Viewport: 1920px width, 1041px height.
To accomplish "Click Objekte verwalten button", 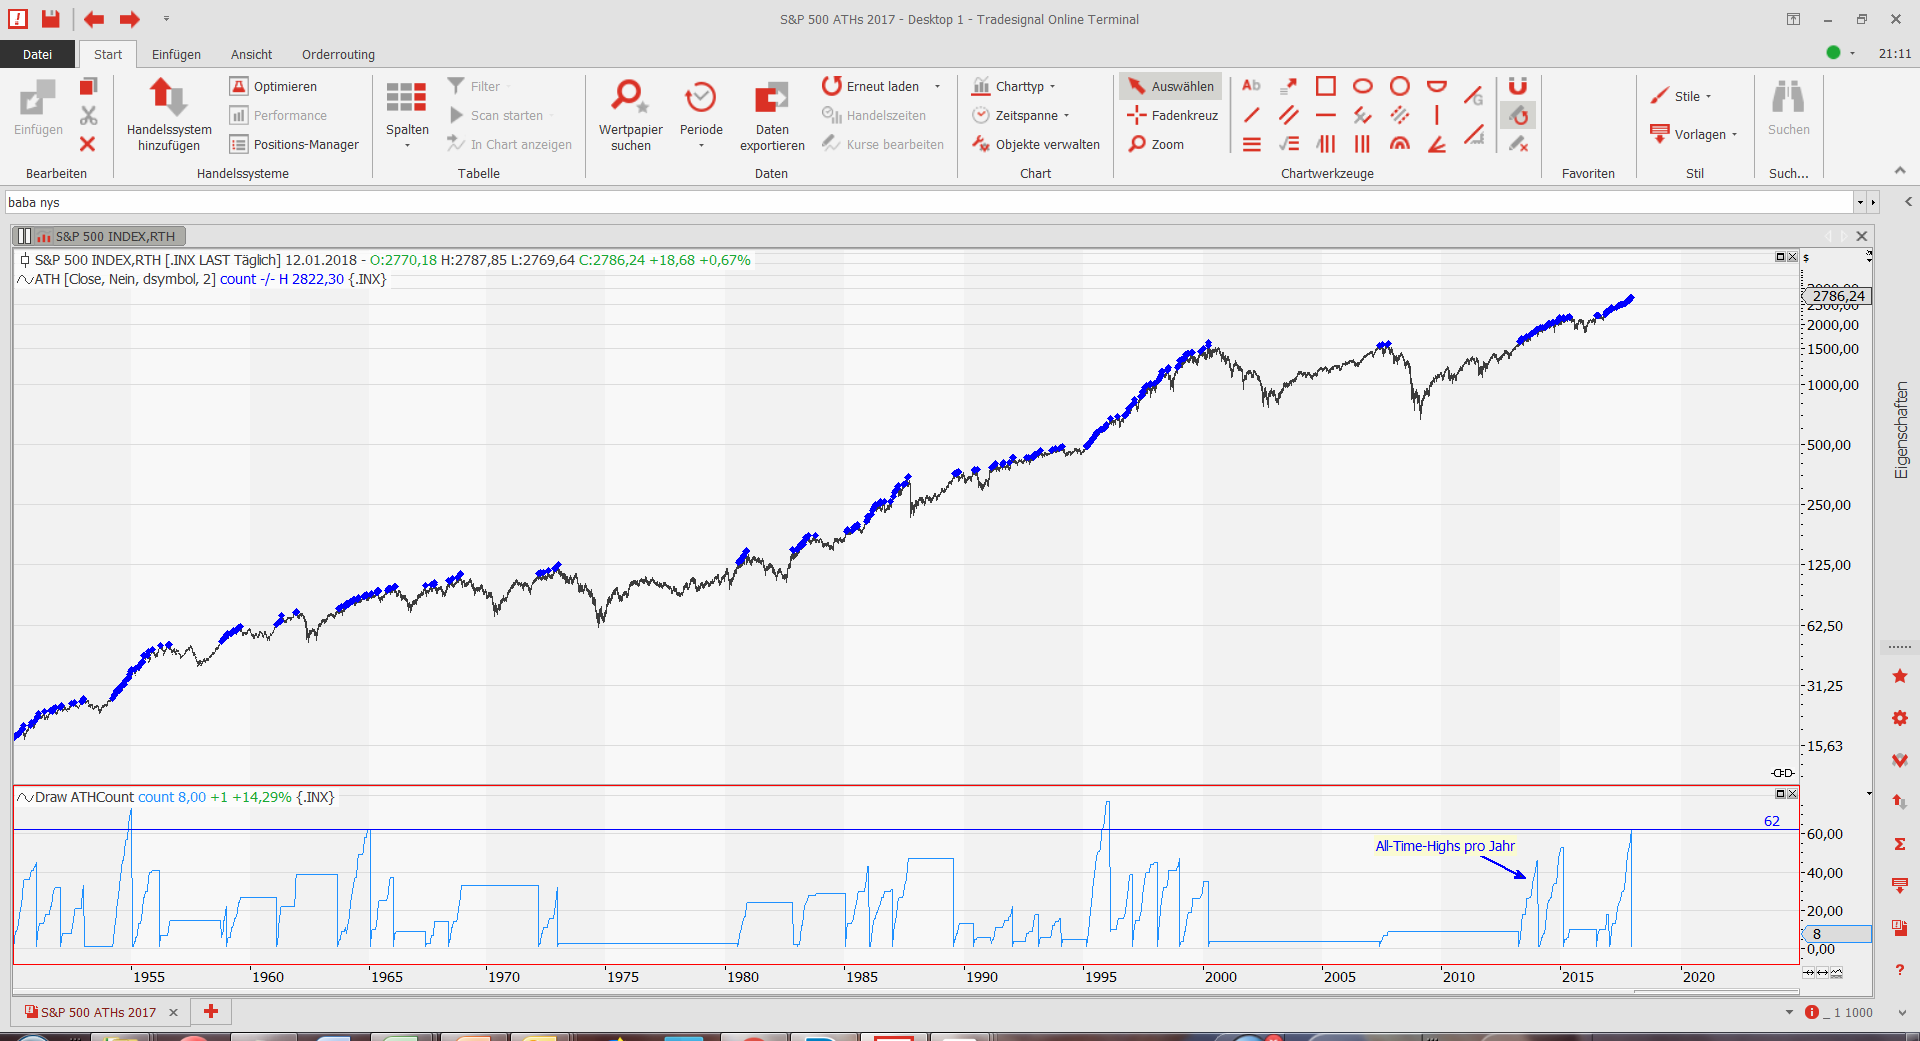I will coord(1036,145).
